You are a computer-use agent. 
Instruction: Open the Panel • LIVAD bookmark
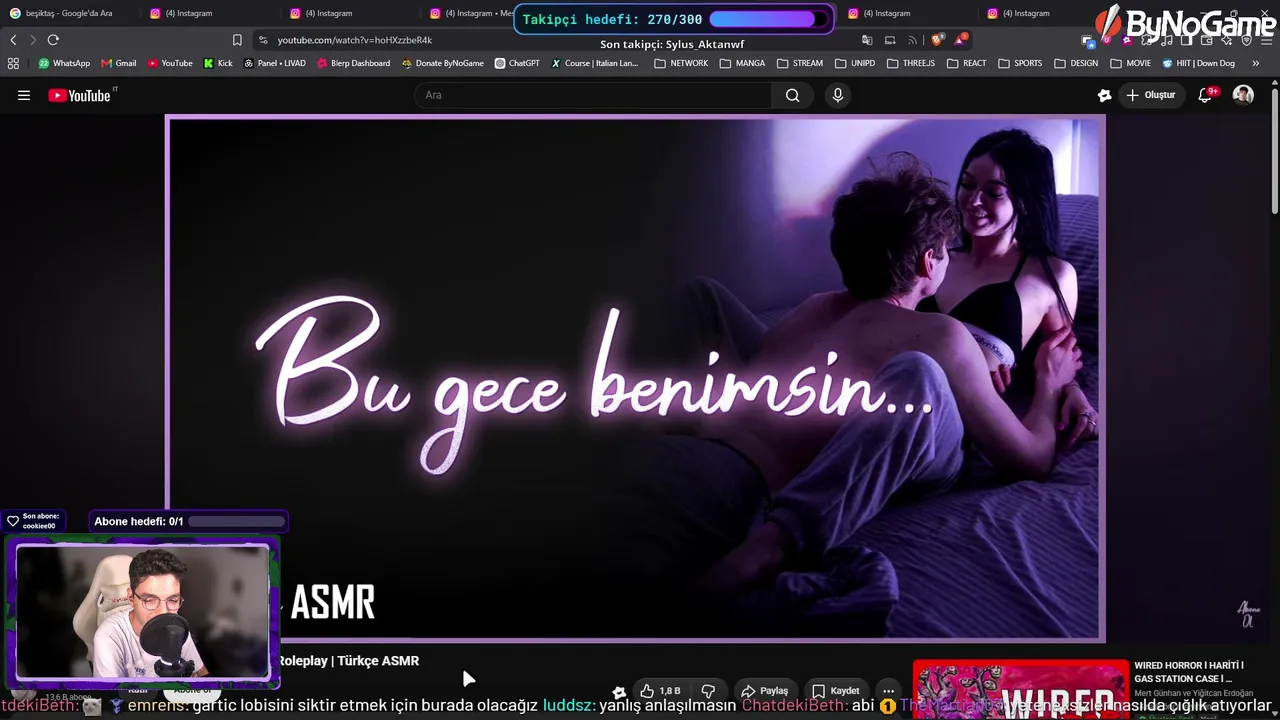(x=275, y=63)
